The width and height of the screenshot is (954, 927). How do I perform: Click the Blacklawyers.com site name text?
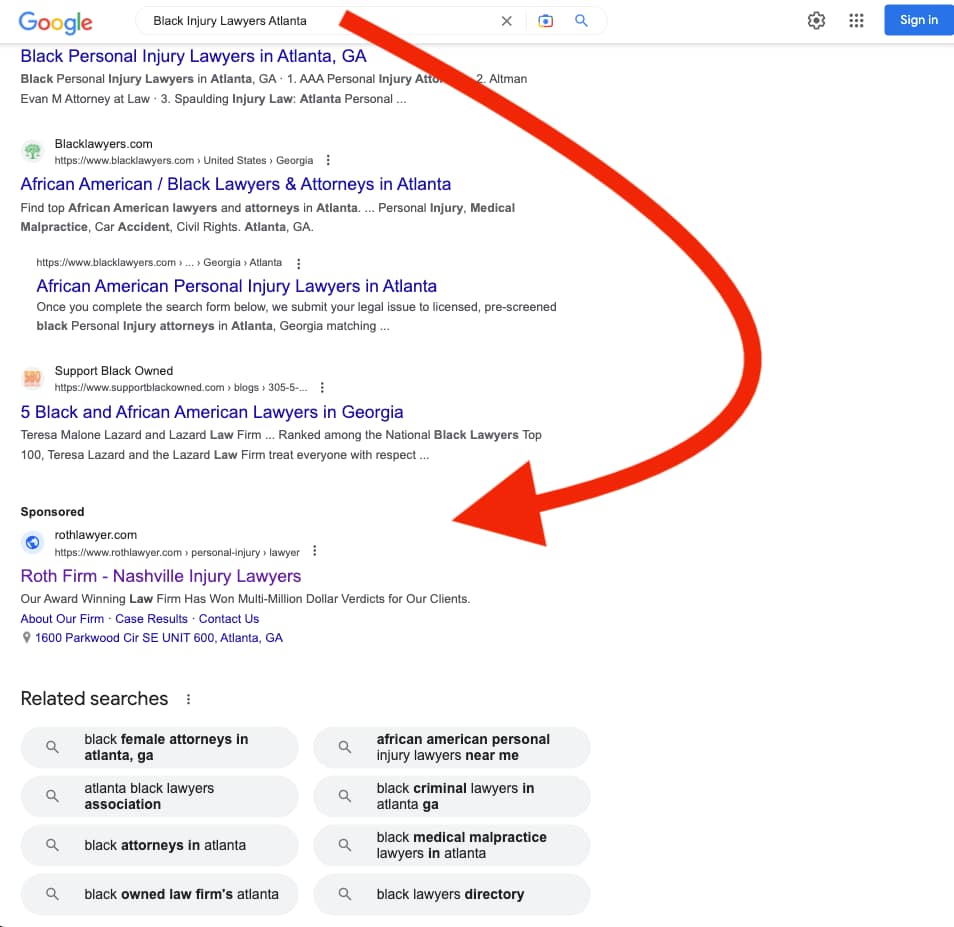click(x=103, y=144)
